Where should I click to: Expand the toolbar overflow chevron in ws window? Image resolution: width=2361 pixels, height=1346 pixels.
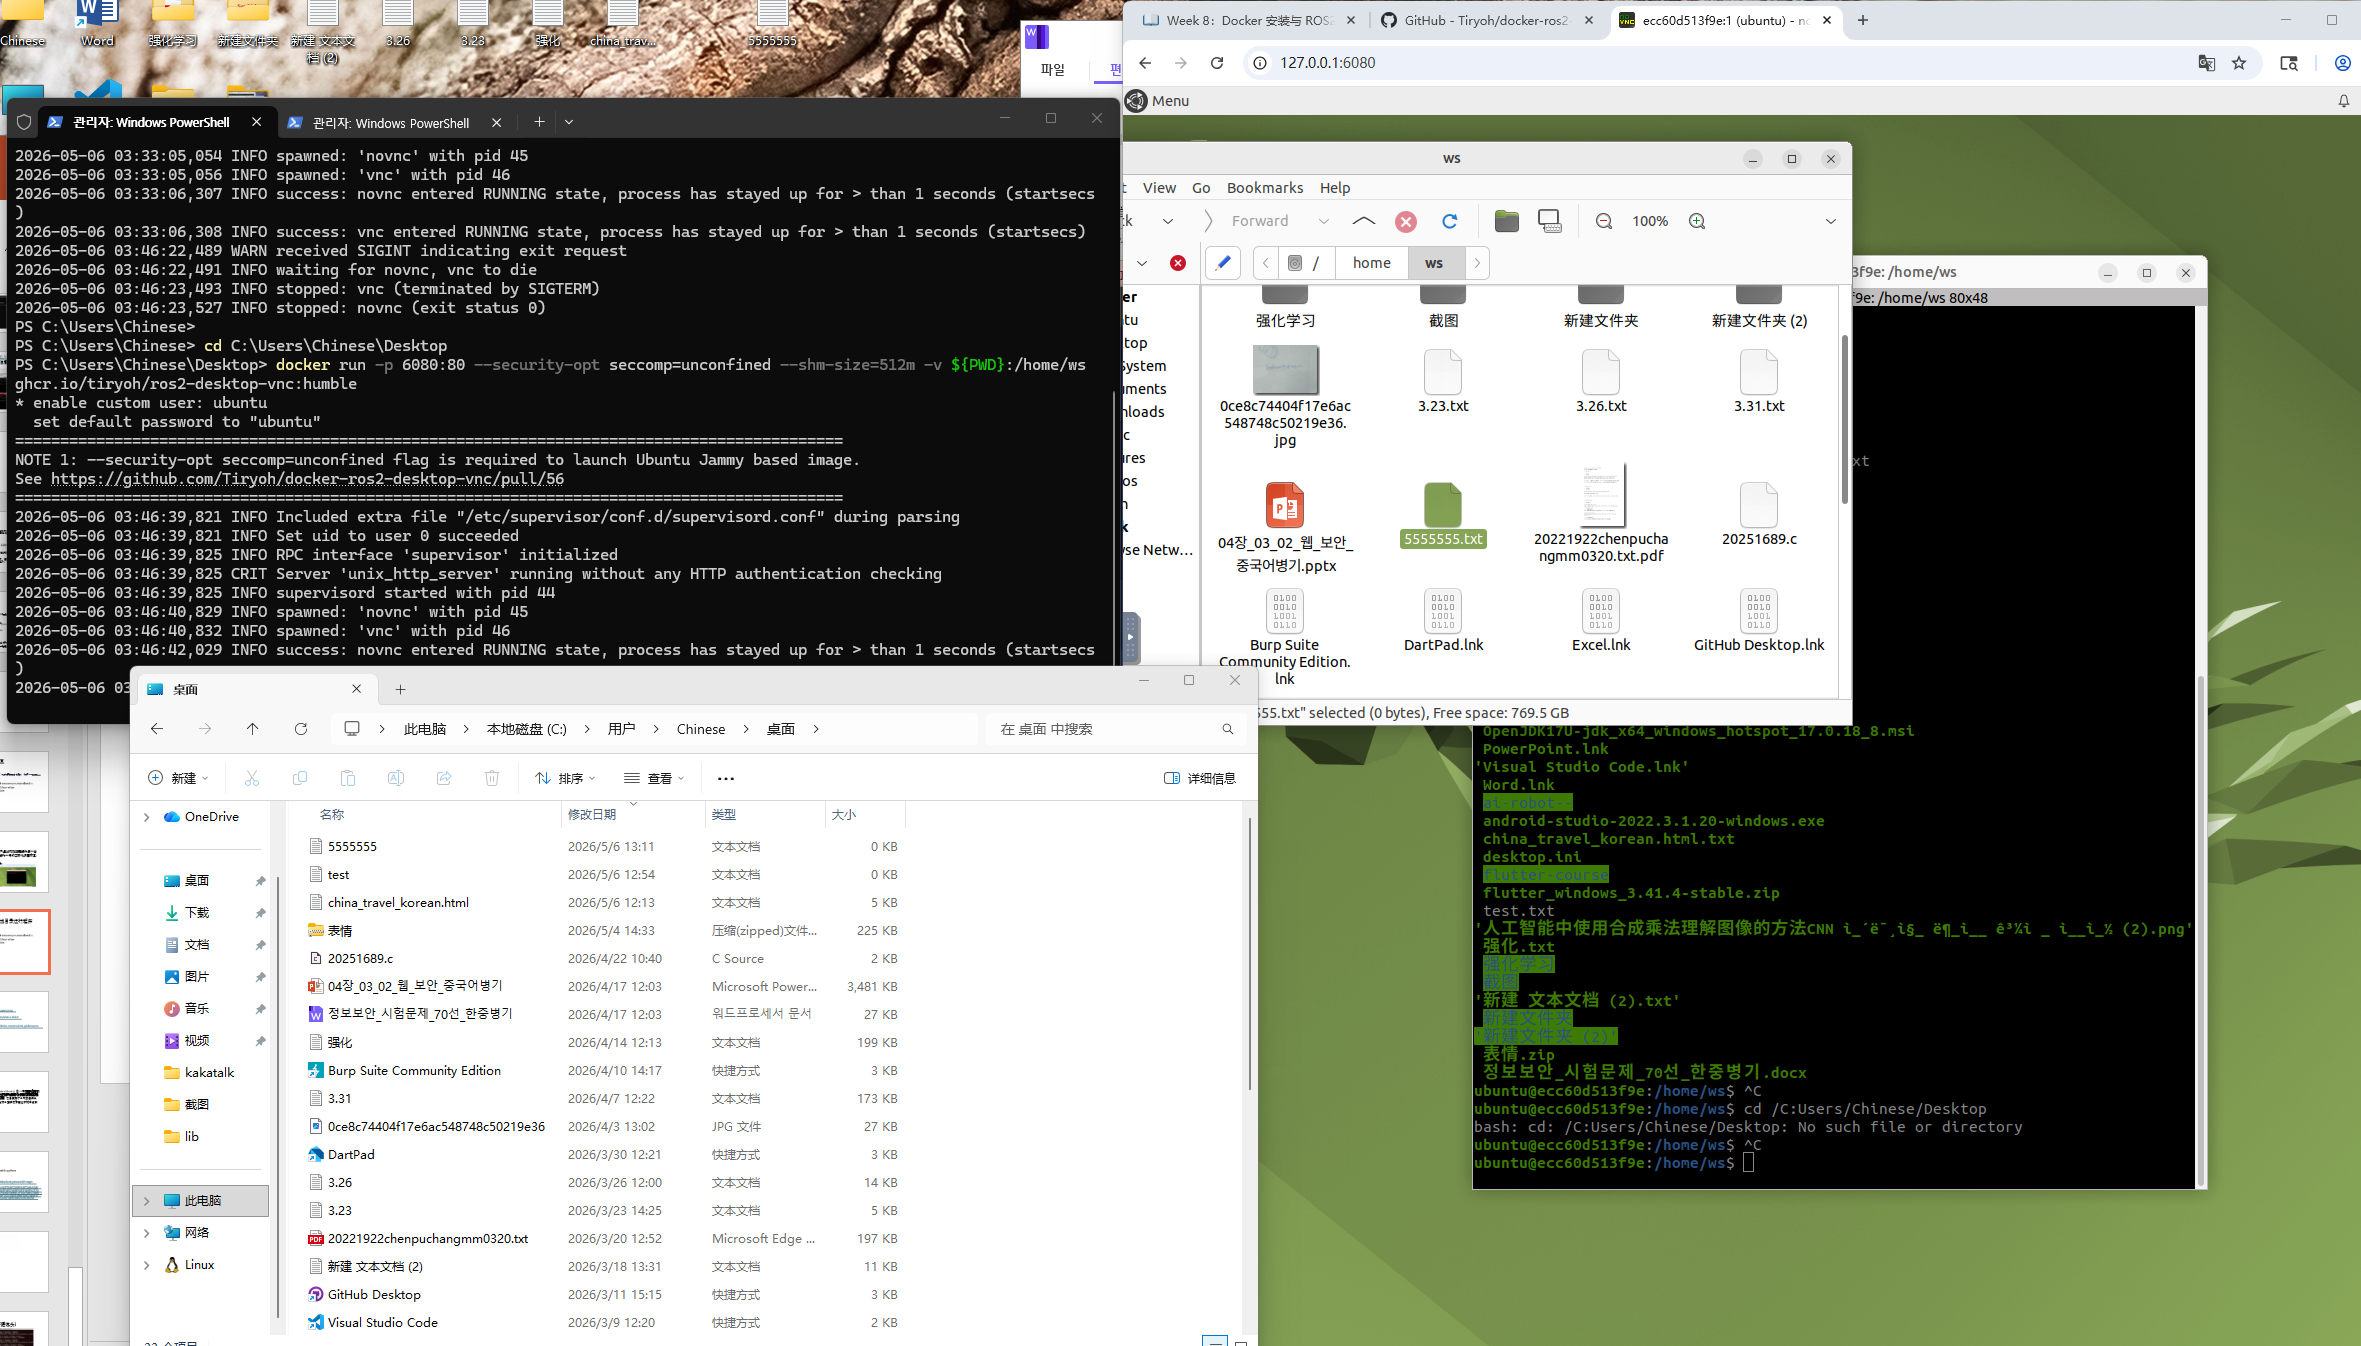[x=1831, y=221]
